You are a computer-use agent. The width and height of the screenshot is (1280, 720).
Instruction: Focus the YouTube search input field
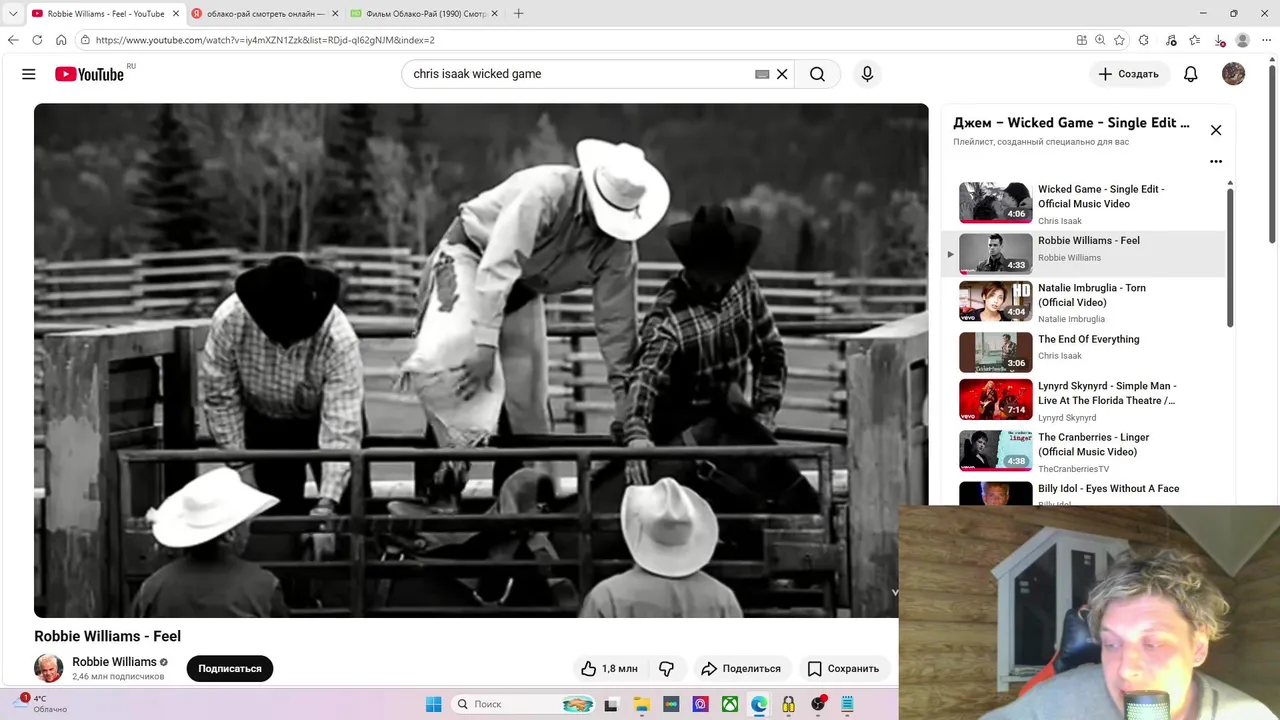click(x=580, y=74)
